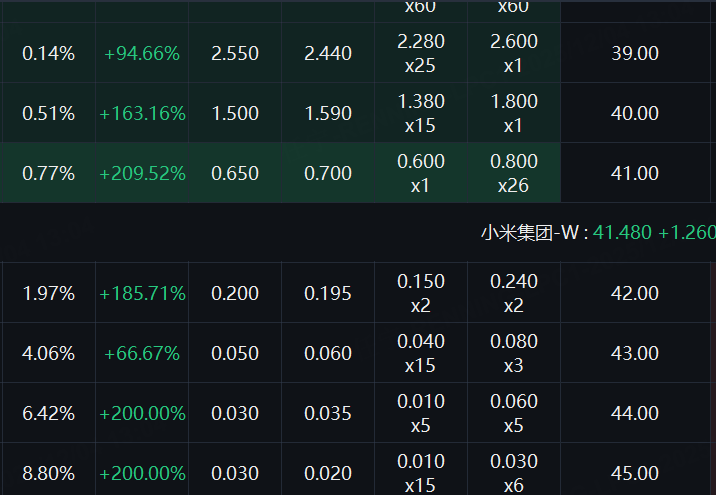Click the 2.600 x1 ask quote

(514, 53)
